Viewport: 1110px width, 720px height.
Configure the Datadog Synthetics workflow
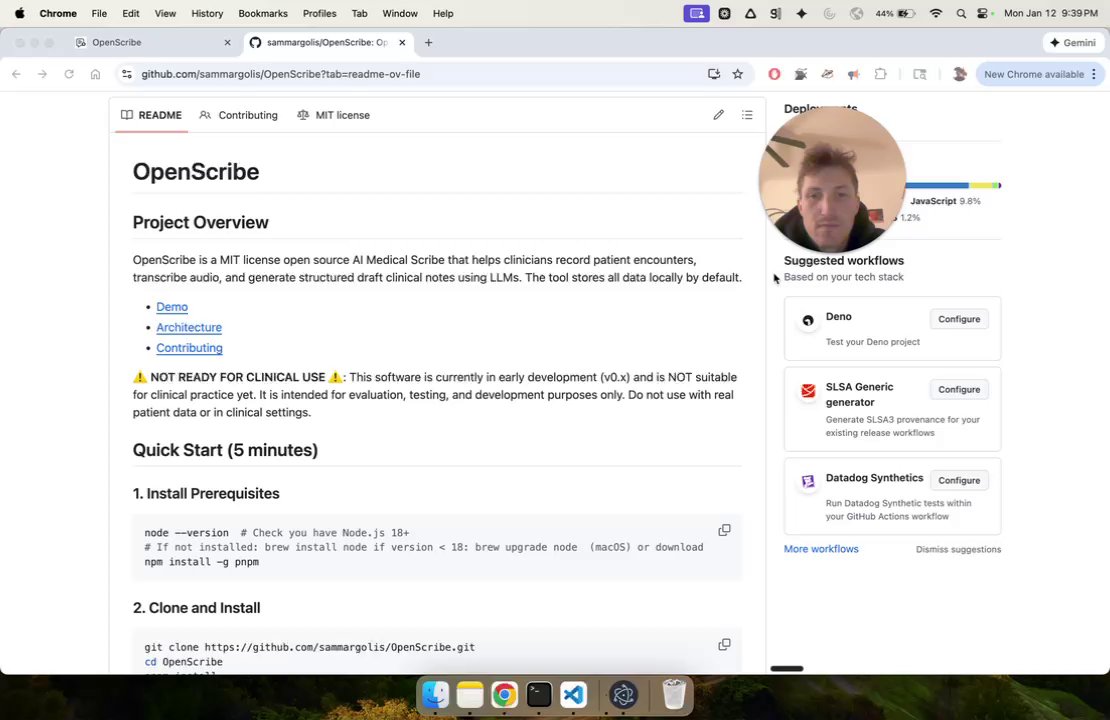coord(959,480)
